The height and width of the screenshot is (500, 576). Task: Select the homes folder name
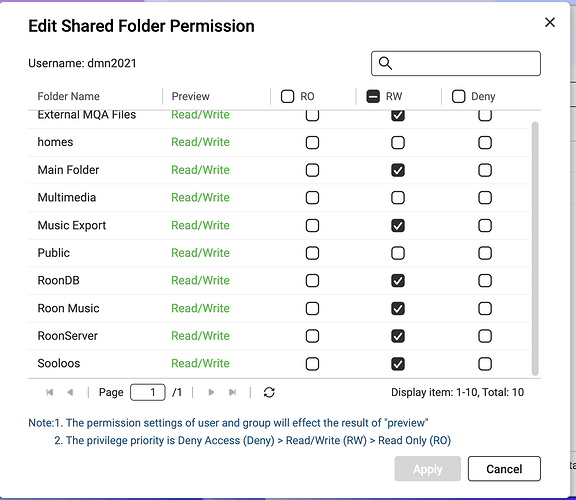click(x=55, y=142)
